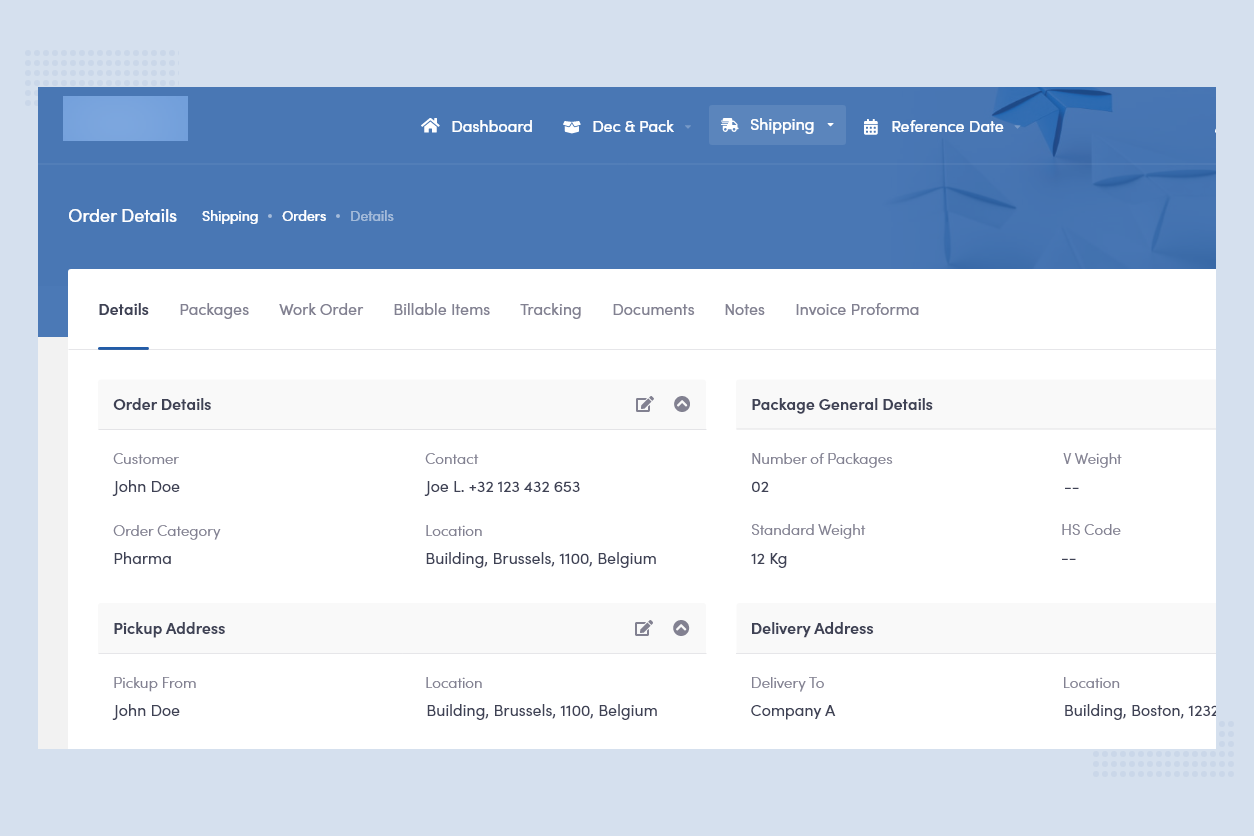Switch to the Packages tab
Viewport: 1254px width, 836px height.
(x=214, y=310)
